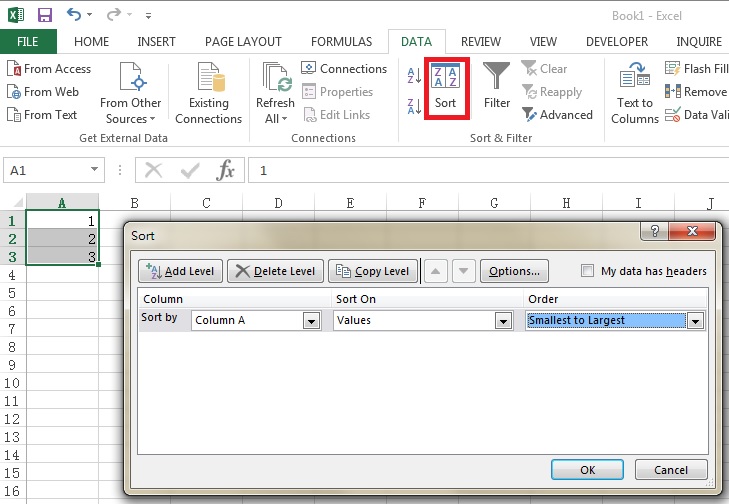
Task: Click the Excel application logo icon
Action: (x=16, y=15)
